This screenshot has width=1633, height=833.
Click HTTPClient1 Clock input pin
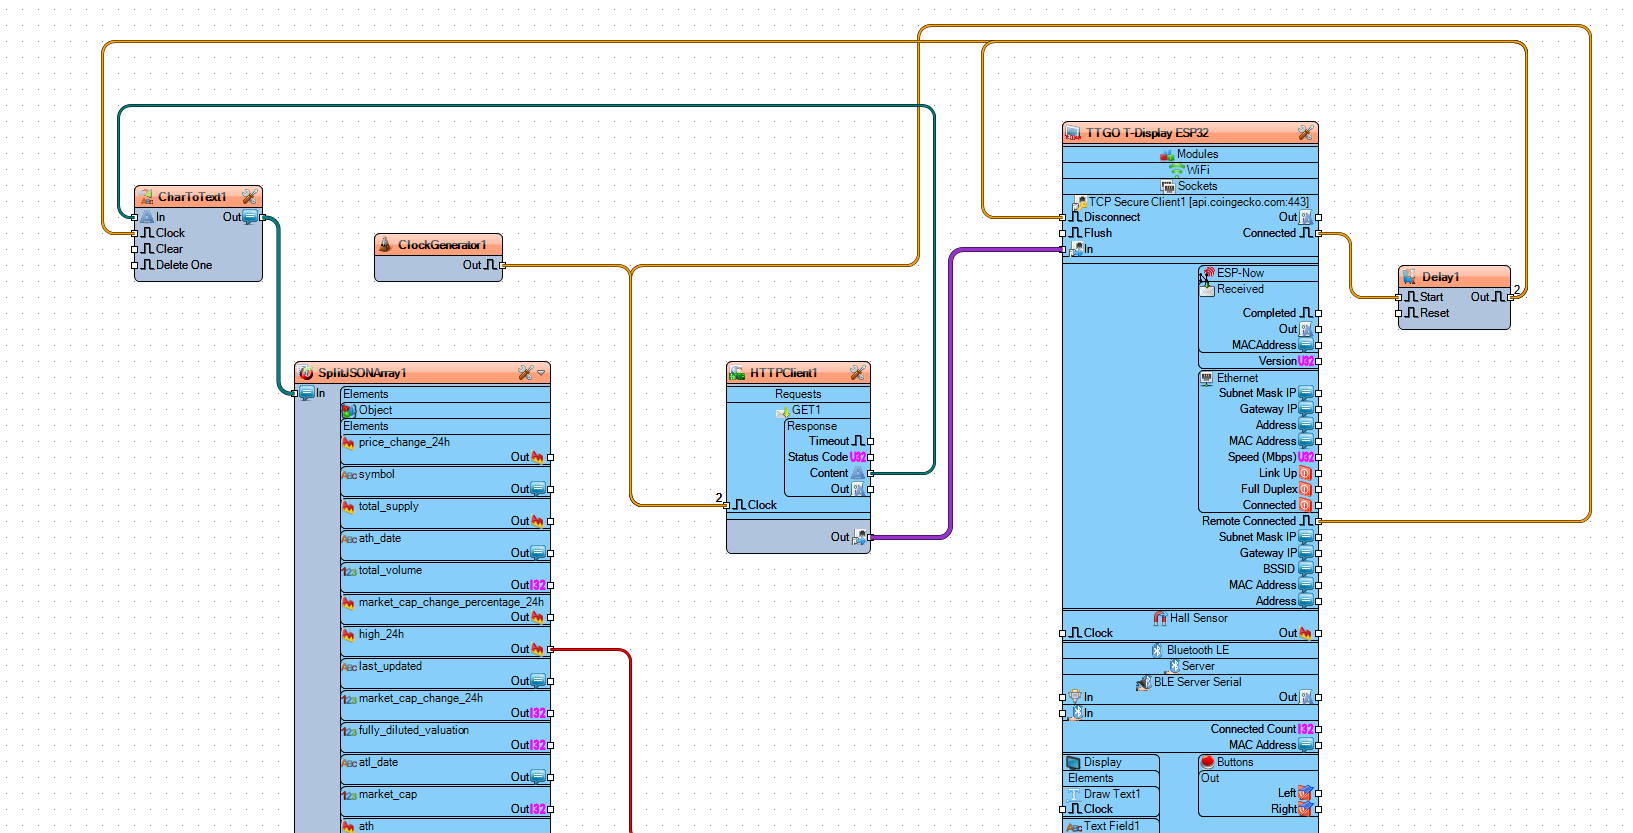727,505
